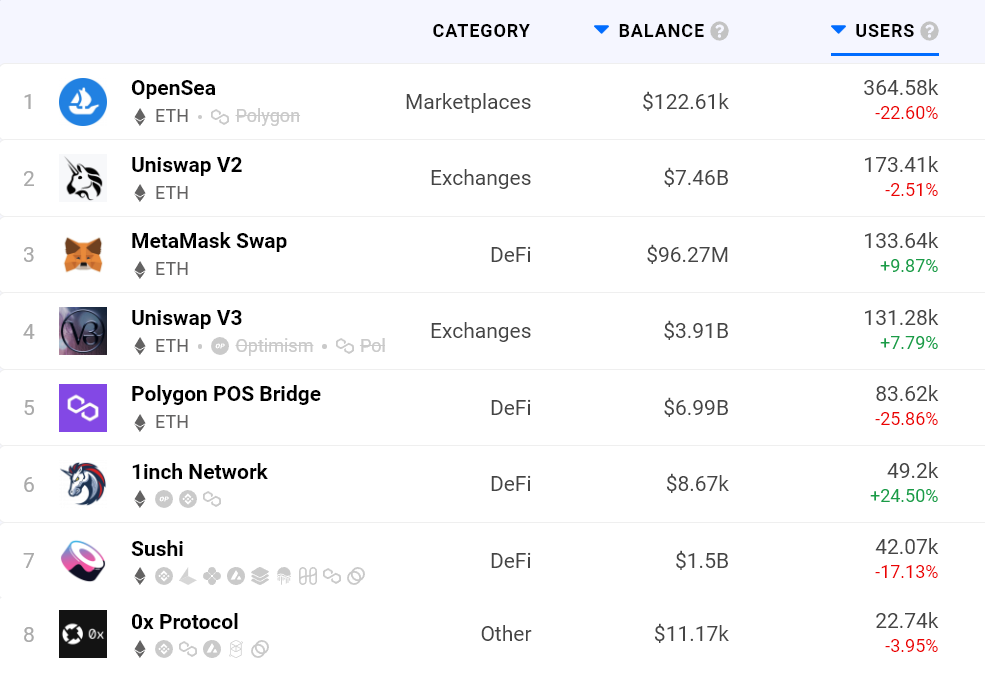Screen dimensions: 985x673
Task: Click the USERS column header label
Action: point(885,31)
